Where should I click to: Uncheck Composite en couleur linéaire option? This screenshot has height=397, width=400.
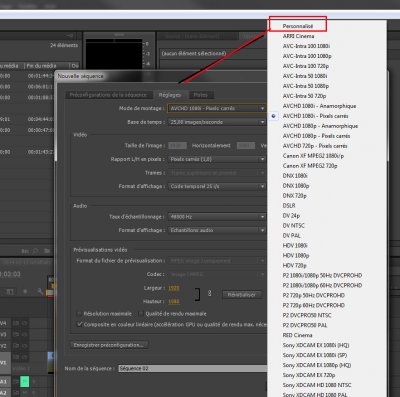pyautogui.click(x=79, y=324)
